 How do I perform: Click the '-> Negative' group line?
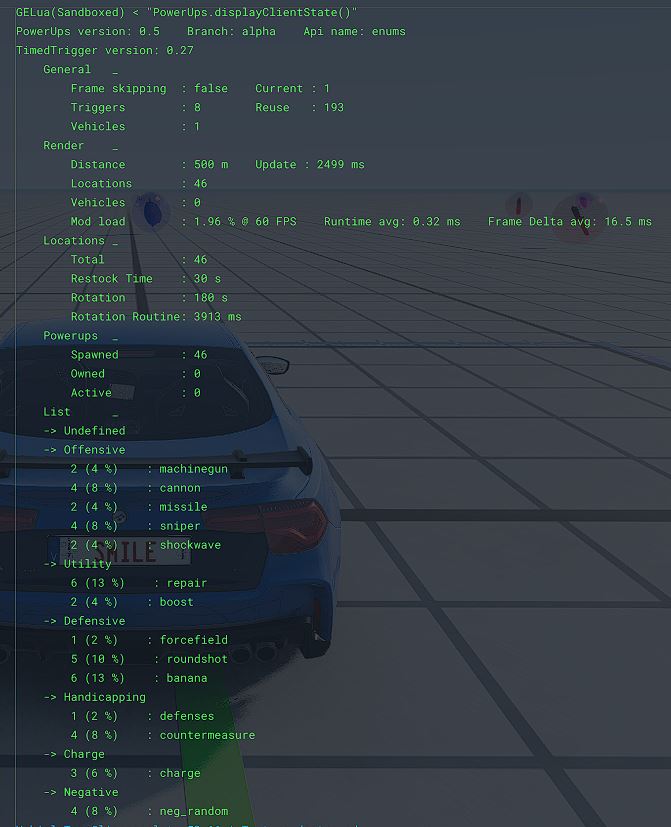coord(81,792)
